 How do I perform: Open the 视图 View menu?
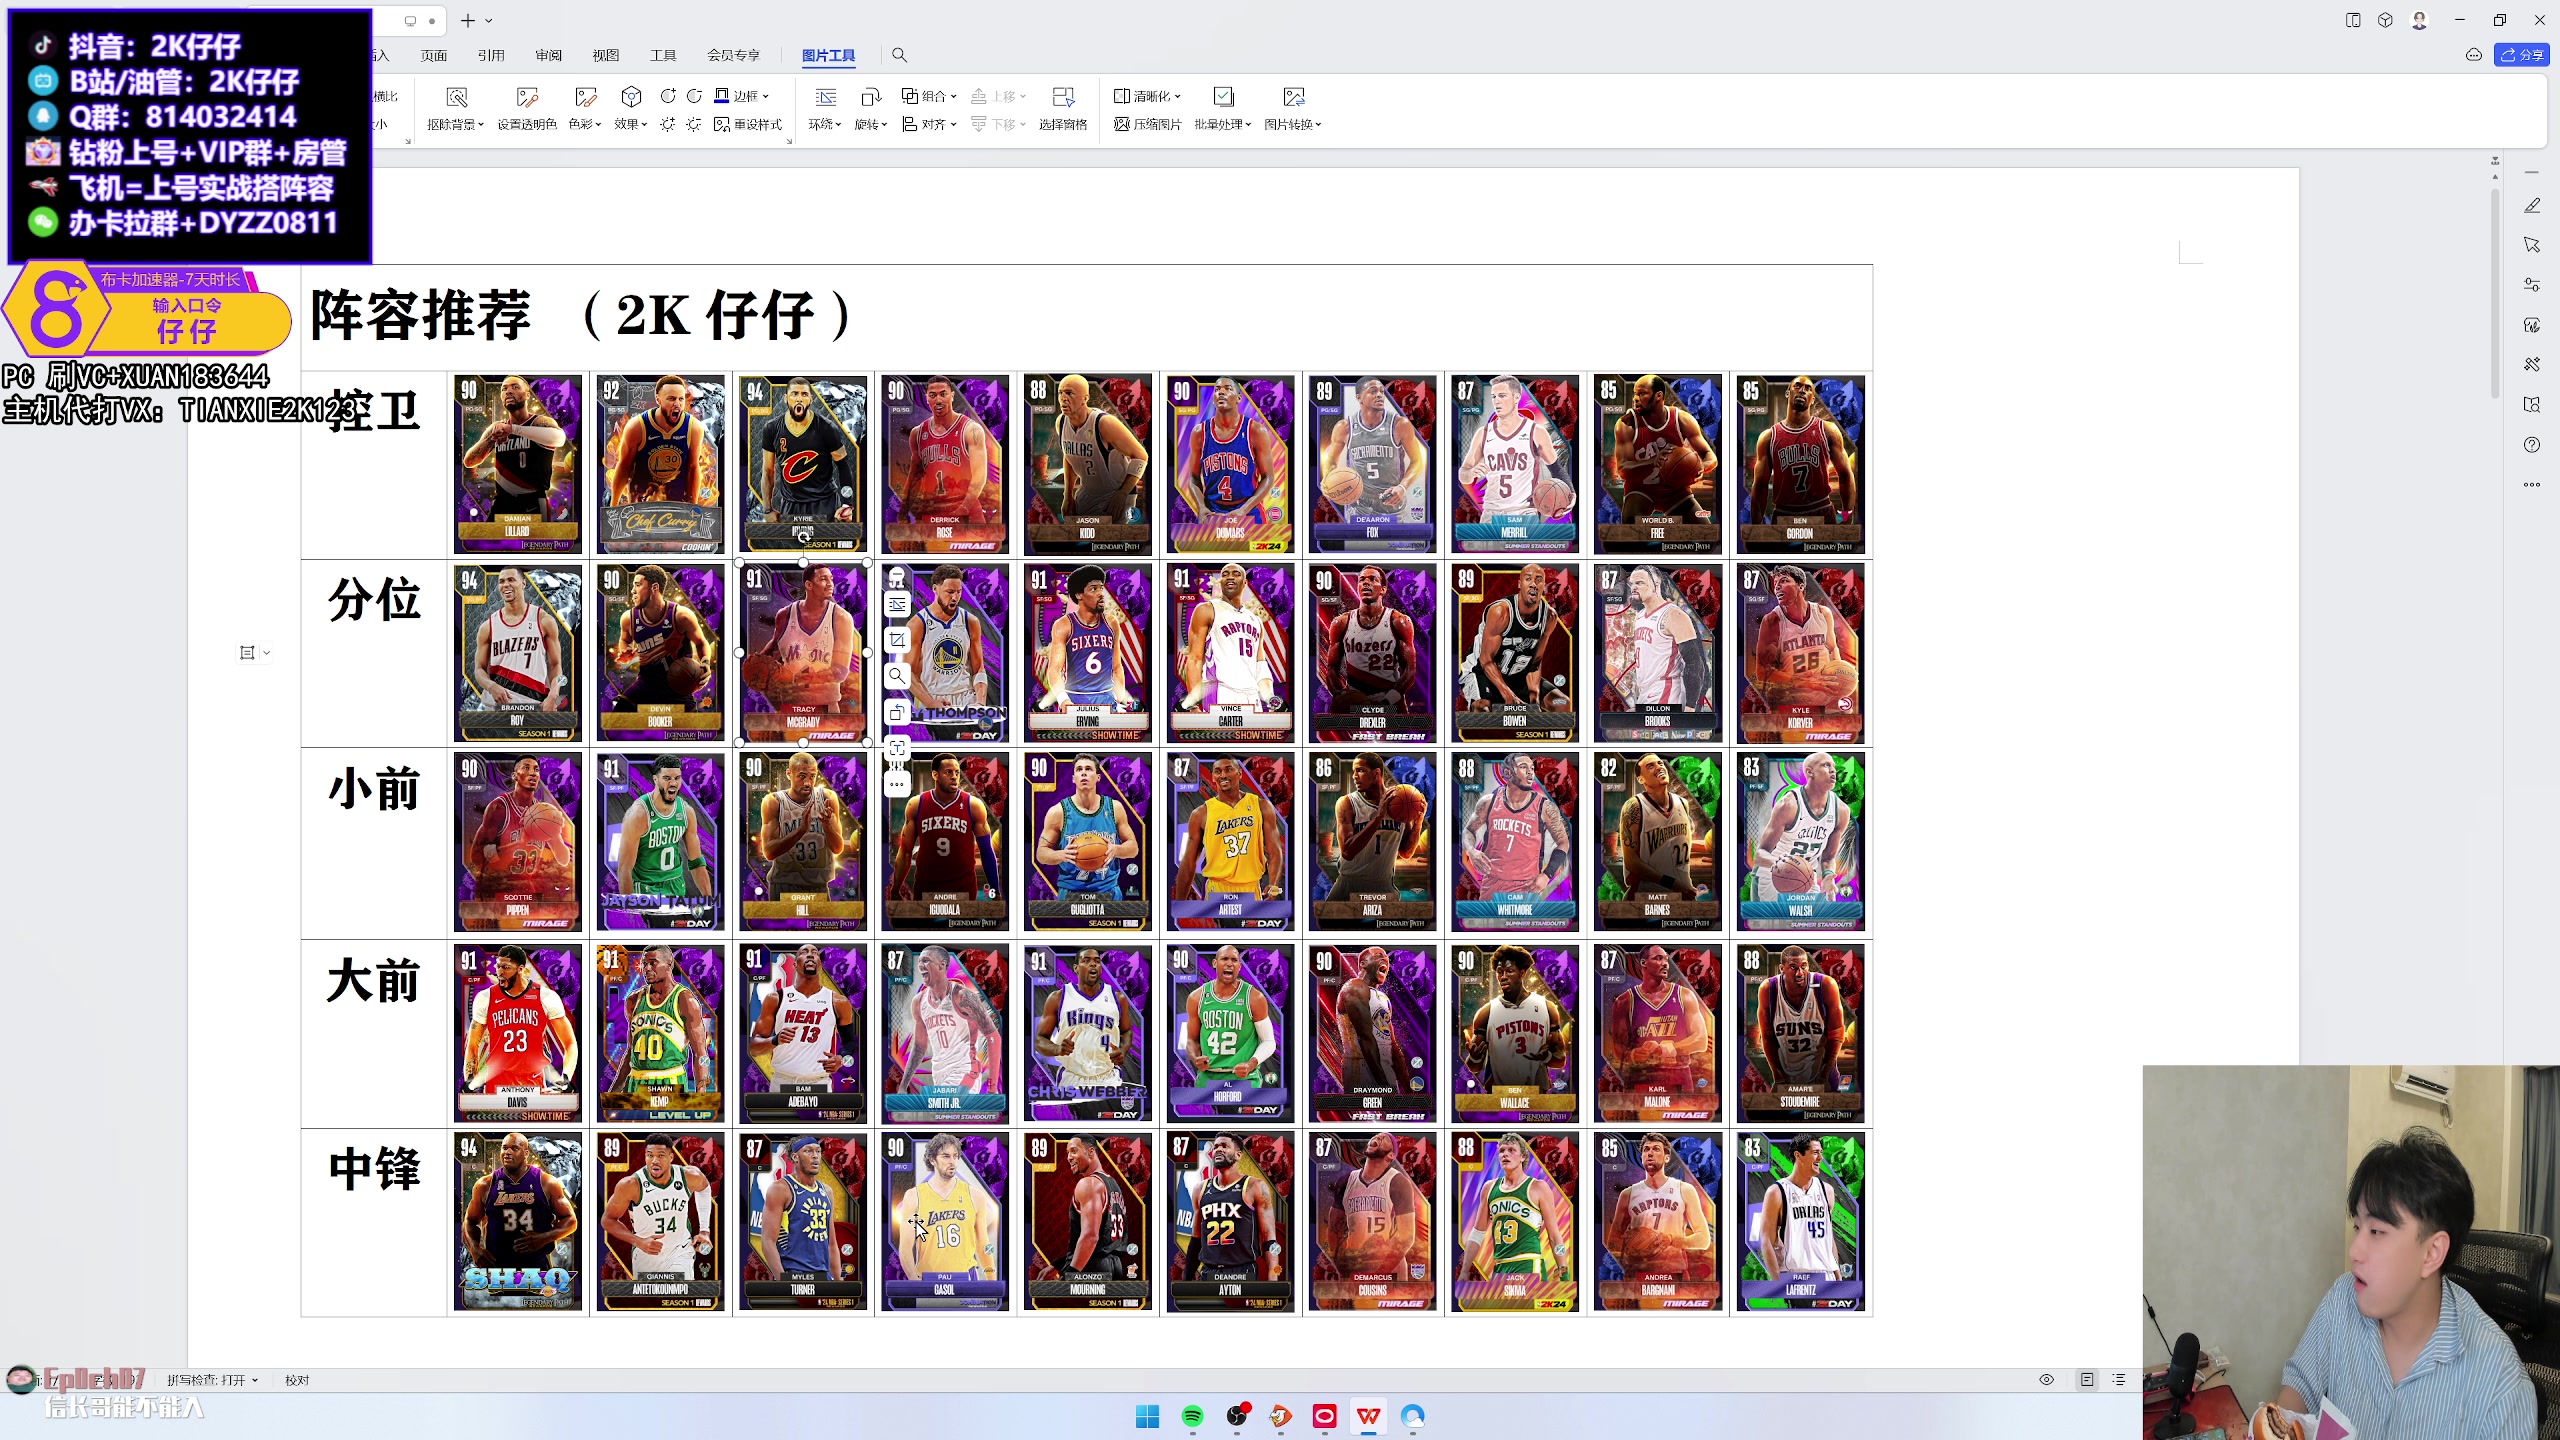click(x=605, y=55)
